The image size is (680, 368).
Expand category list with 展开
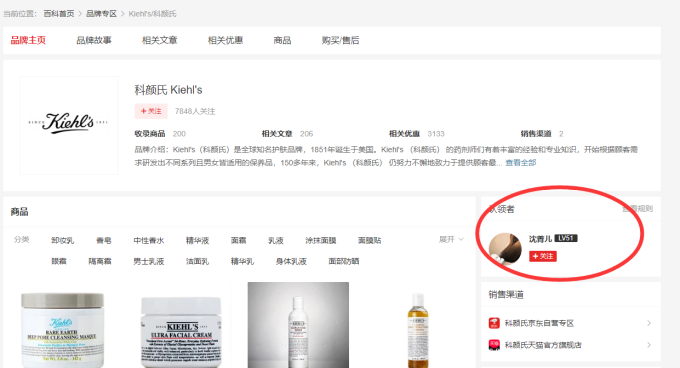pyautogui.click(x=451, y=239)
